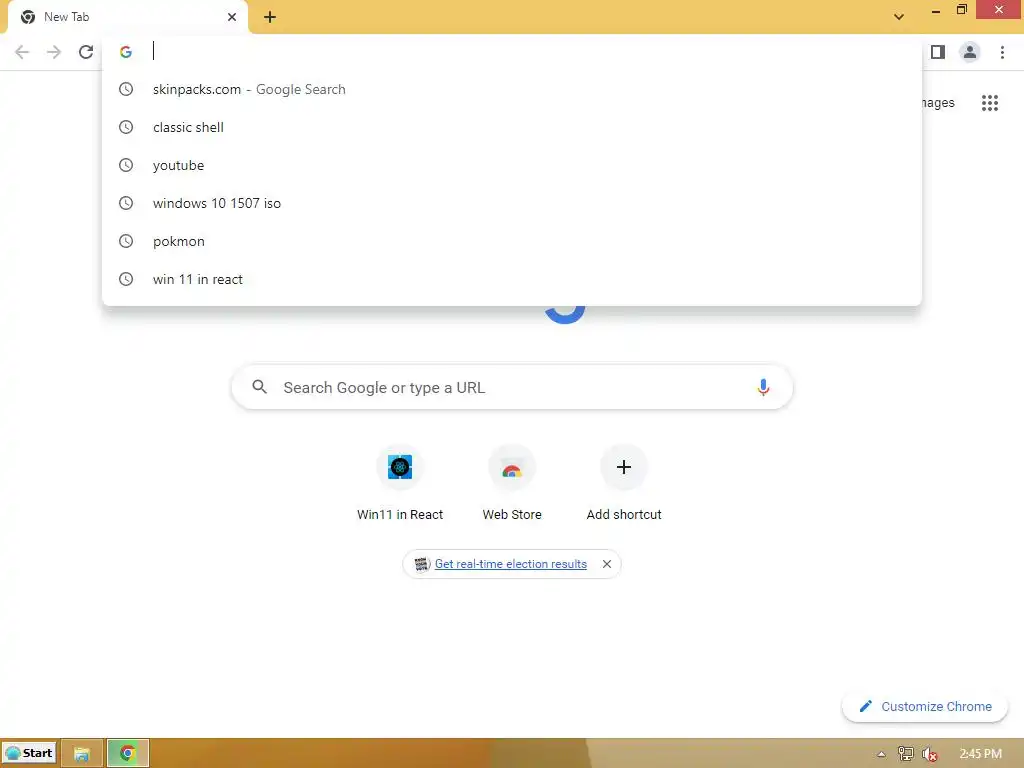The height and width of the screenshot is (768, 1024).
Task: Click the clock icon beside youtube
Action: [126, 165]
